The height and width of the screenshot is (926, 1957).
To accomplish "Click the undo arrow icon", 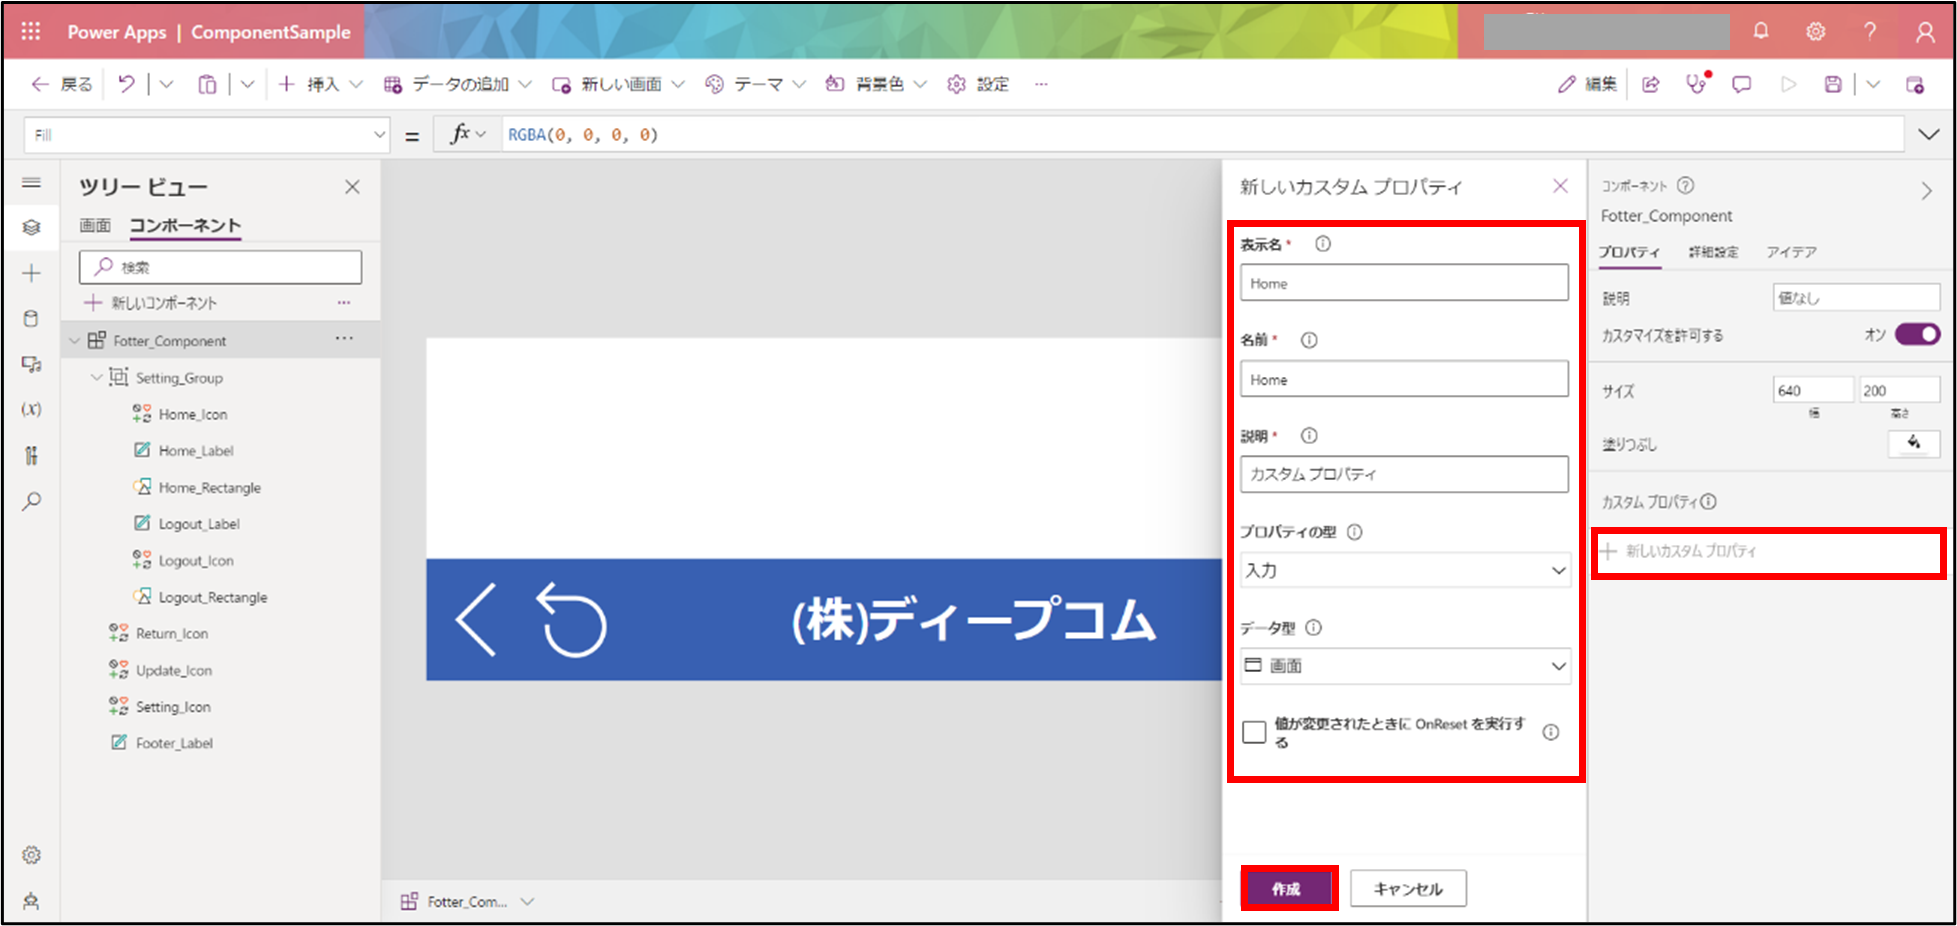I will coord(126,84).
